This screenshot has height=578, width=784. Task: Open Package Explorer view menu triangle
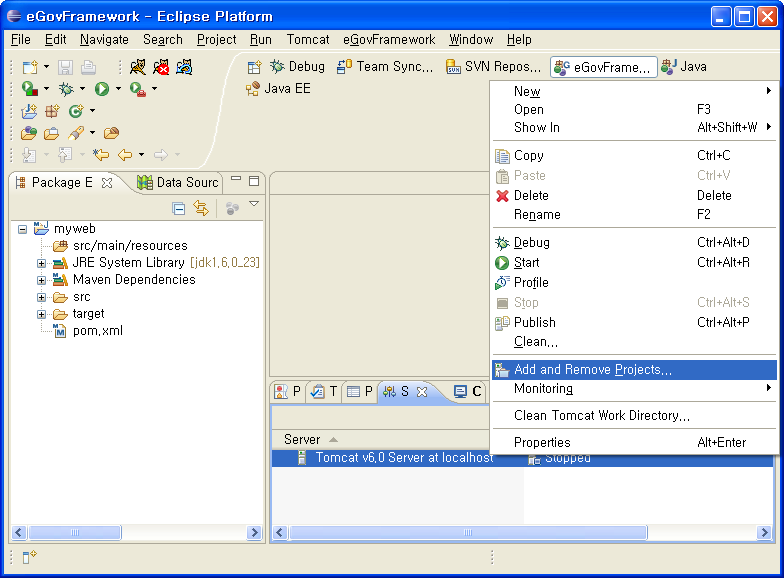254,204
